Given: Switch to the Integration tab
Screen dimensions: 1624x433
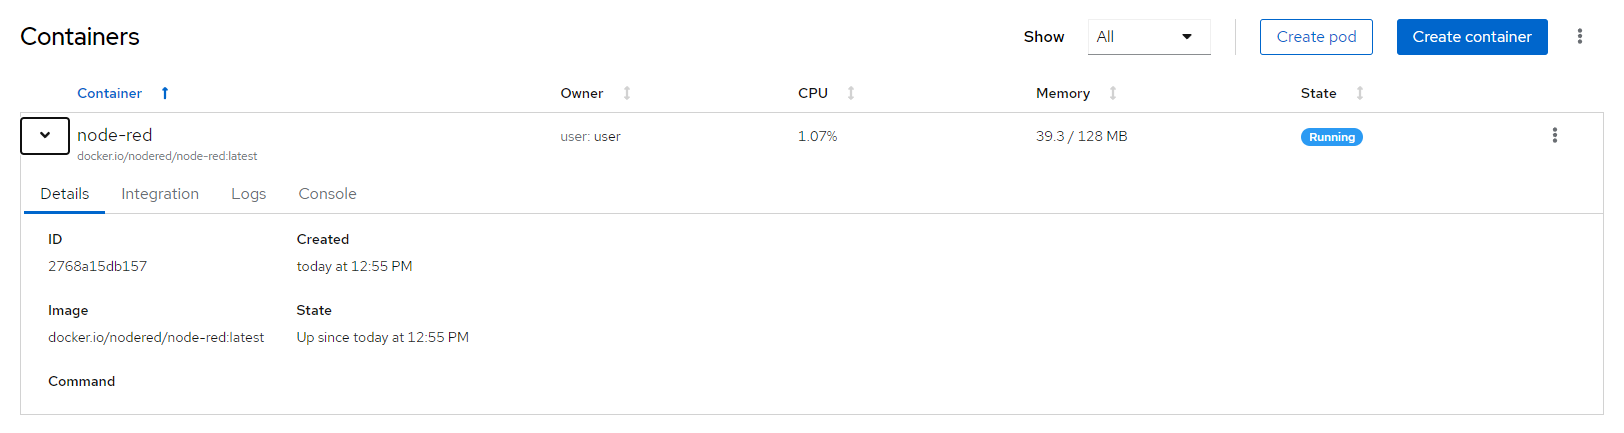Looking at the screenshot, I should click(x=160, y=194).
